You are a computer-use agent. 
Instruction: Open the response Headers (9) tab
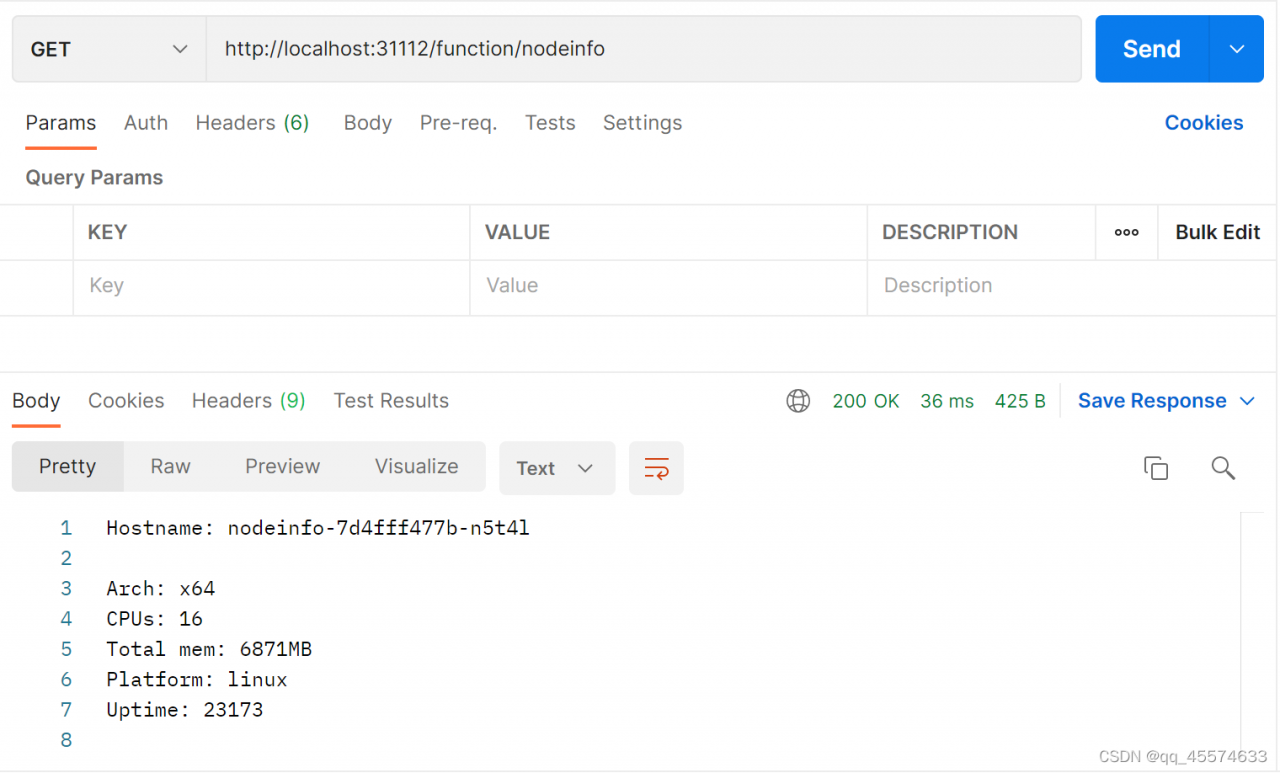(x=249, y=401)
